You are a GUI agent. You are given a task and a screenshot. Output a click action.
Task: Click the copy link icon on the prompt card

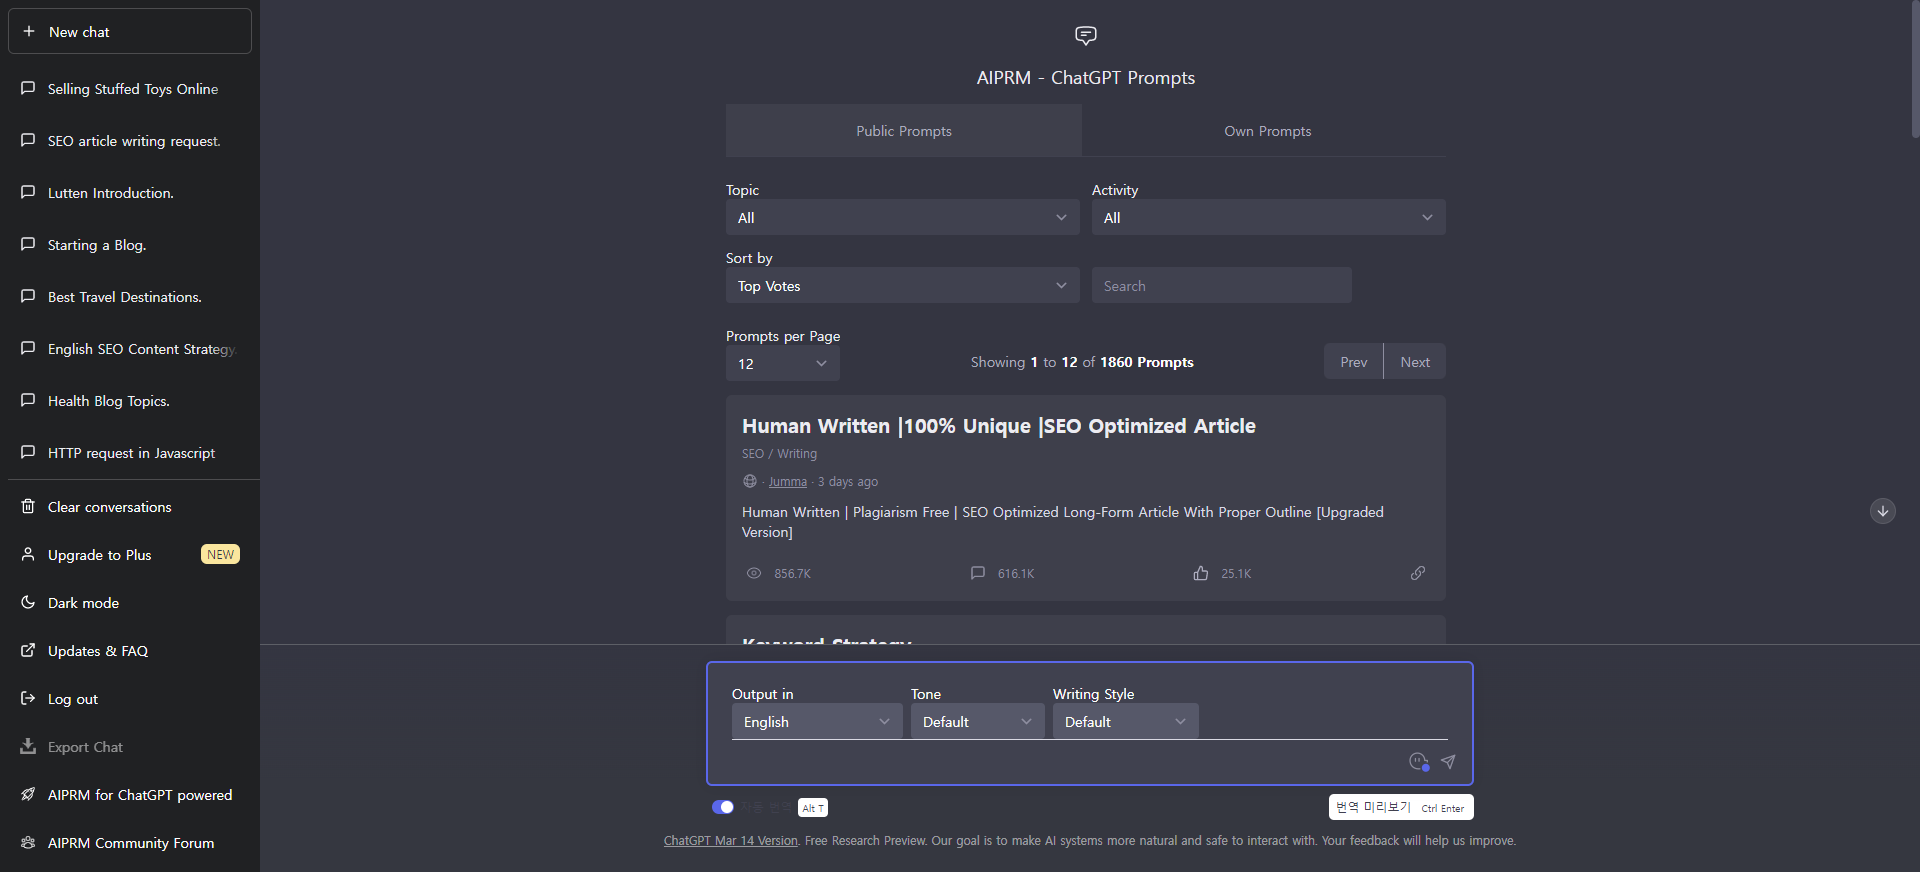pos(1418,573)
